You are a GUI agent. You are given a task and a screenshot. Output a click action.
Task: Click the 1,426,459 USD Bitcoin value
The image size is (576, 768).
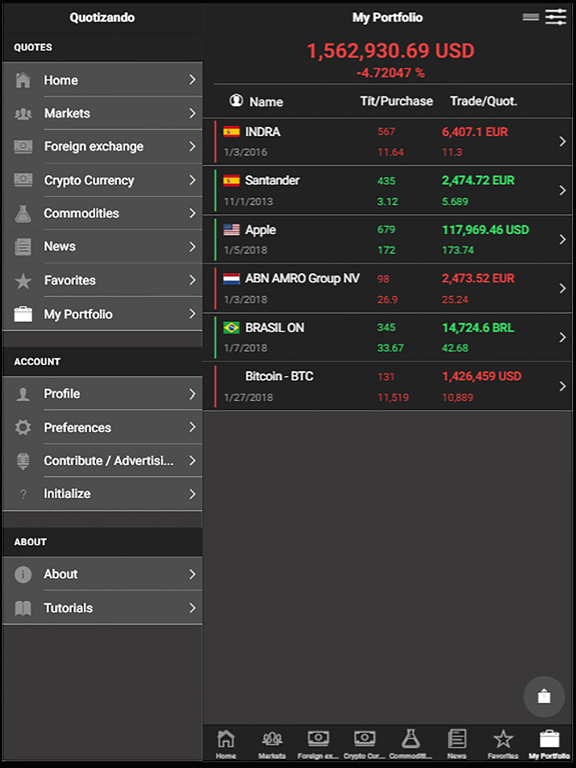click(481, 376)
